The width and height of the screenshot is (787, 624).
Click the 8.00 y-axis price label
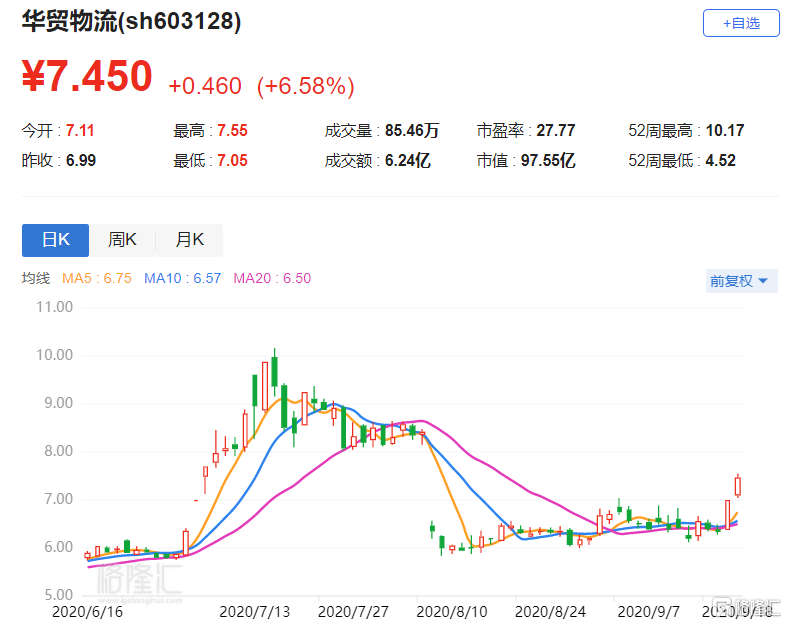pyautogui.click(x=58, y=451)
